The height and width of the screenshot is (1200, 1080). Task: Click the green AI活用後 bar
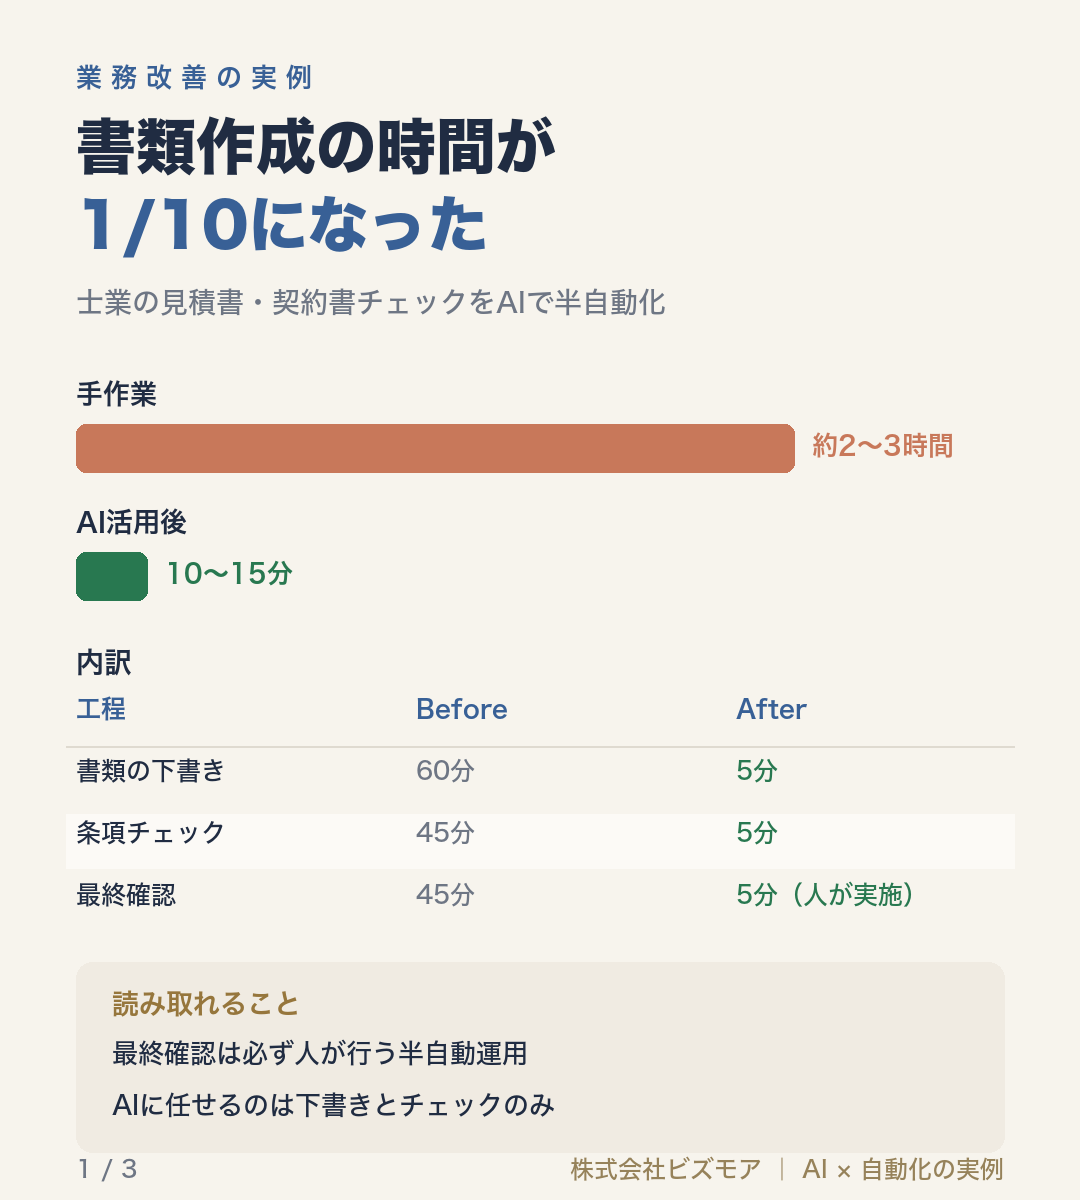point(112,577)
